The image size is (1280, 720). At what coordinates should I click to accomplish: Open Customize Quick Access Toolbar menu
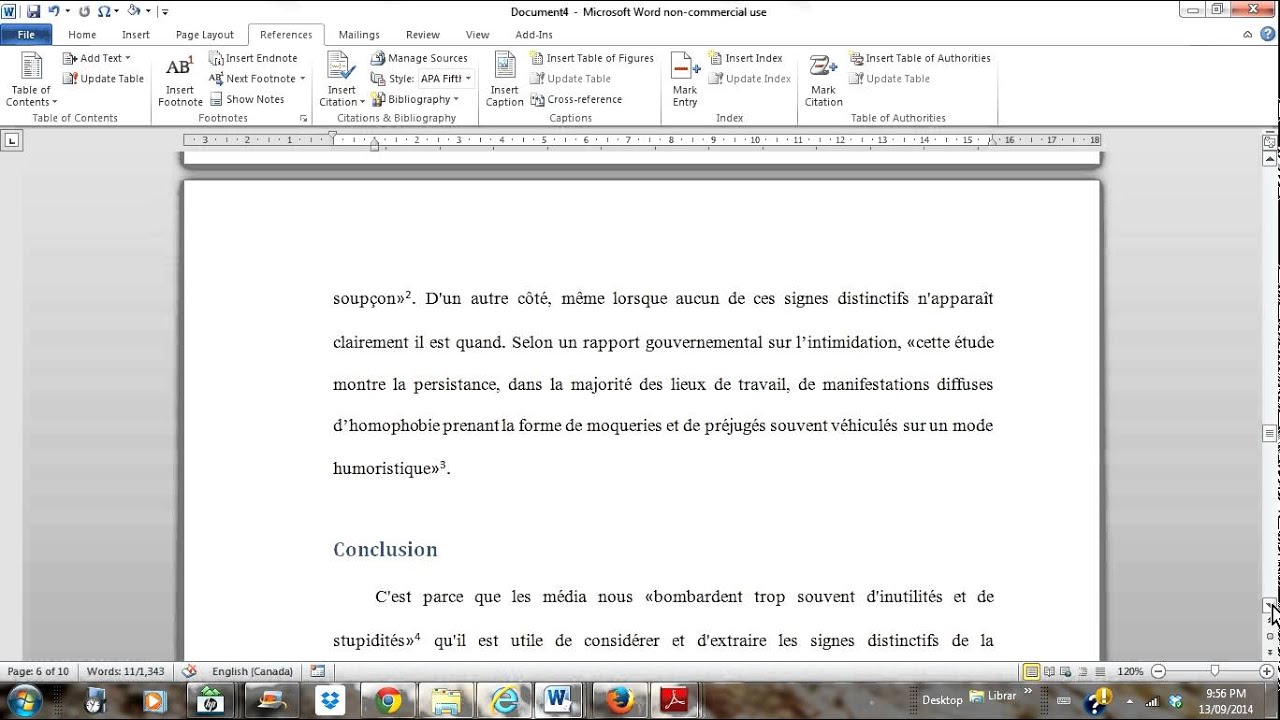point(165,11)
